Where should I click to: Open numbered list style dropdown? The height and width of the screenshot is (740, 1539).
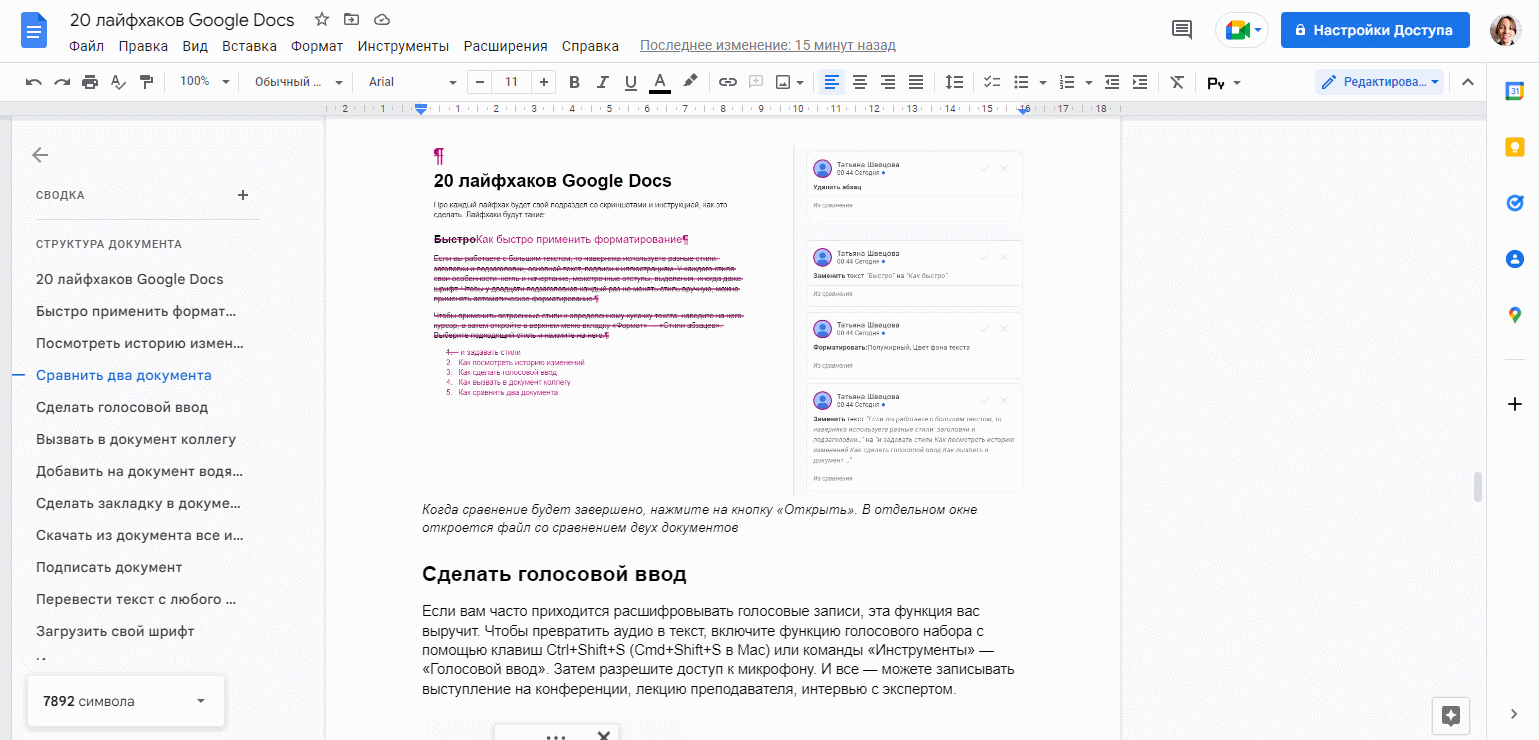tap(1088, 82)
